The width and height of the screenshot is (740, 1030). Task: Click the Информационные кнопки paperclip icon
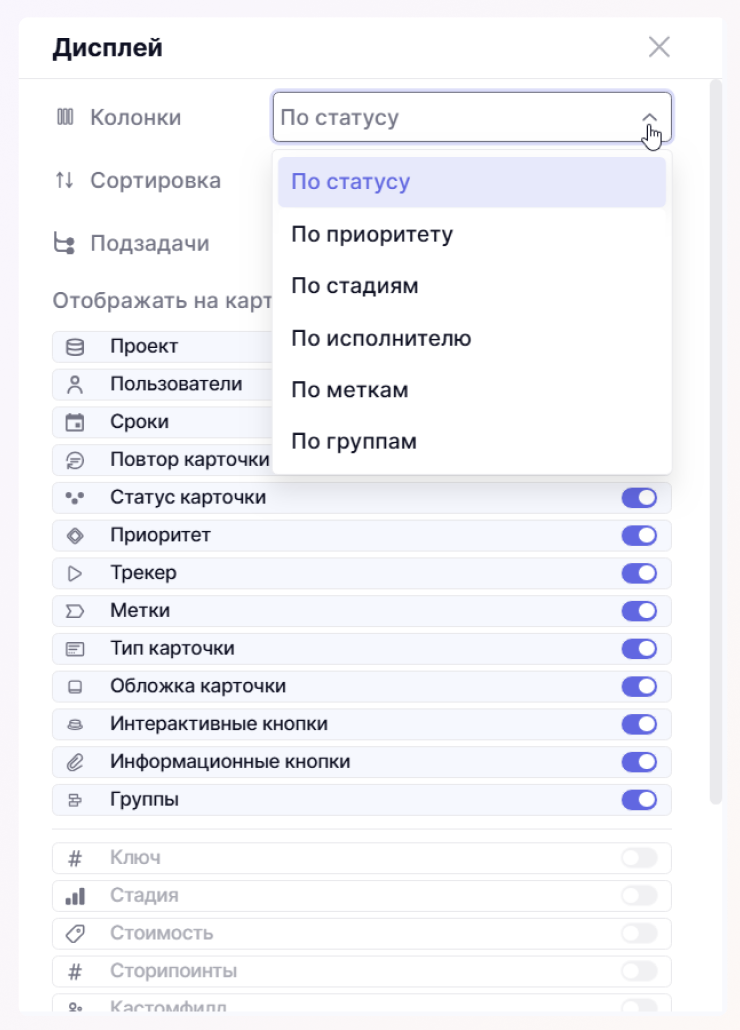(75, 762)
